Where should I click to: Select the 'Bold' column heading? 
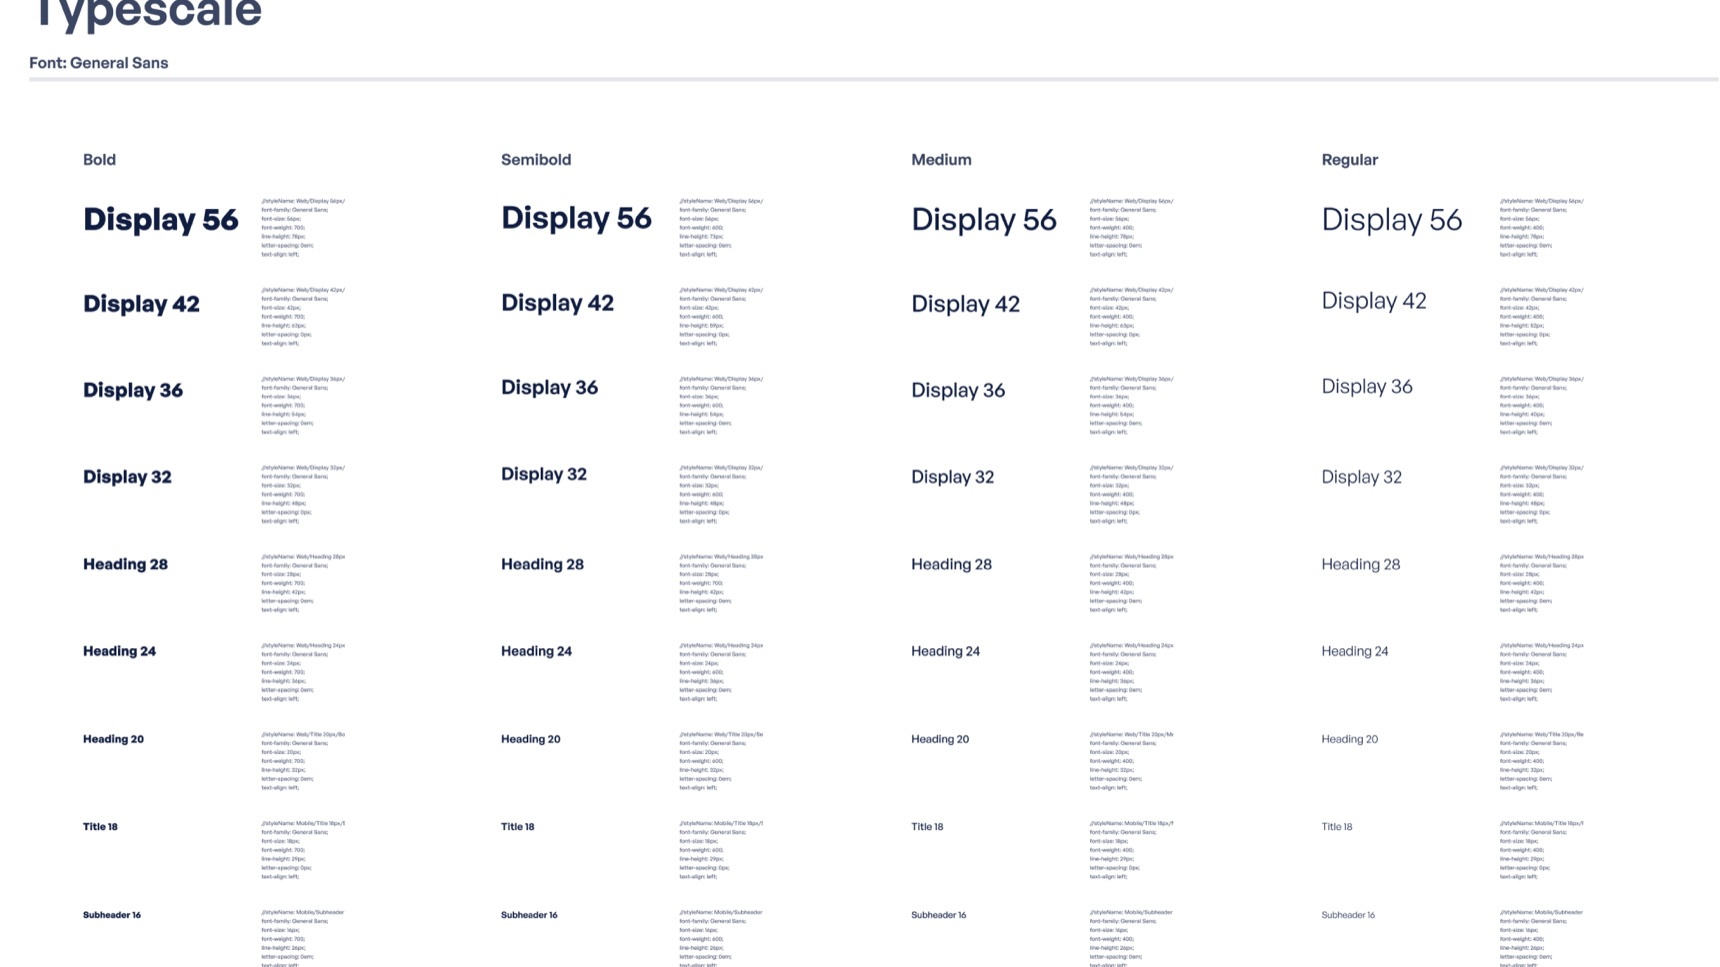click(99, 160)
